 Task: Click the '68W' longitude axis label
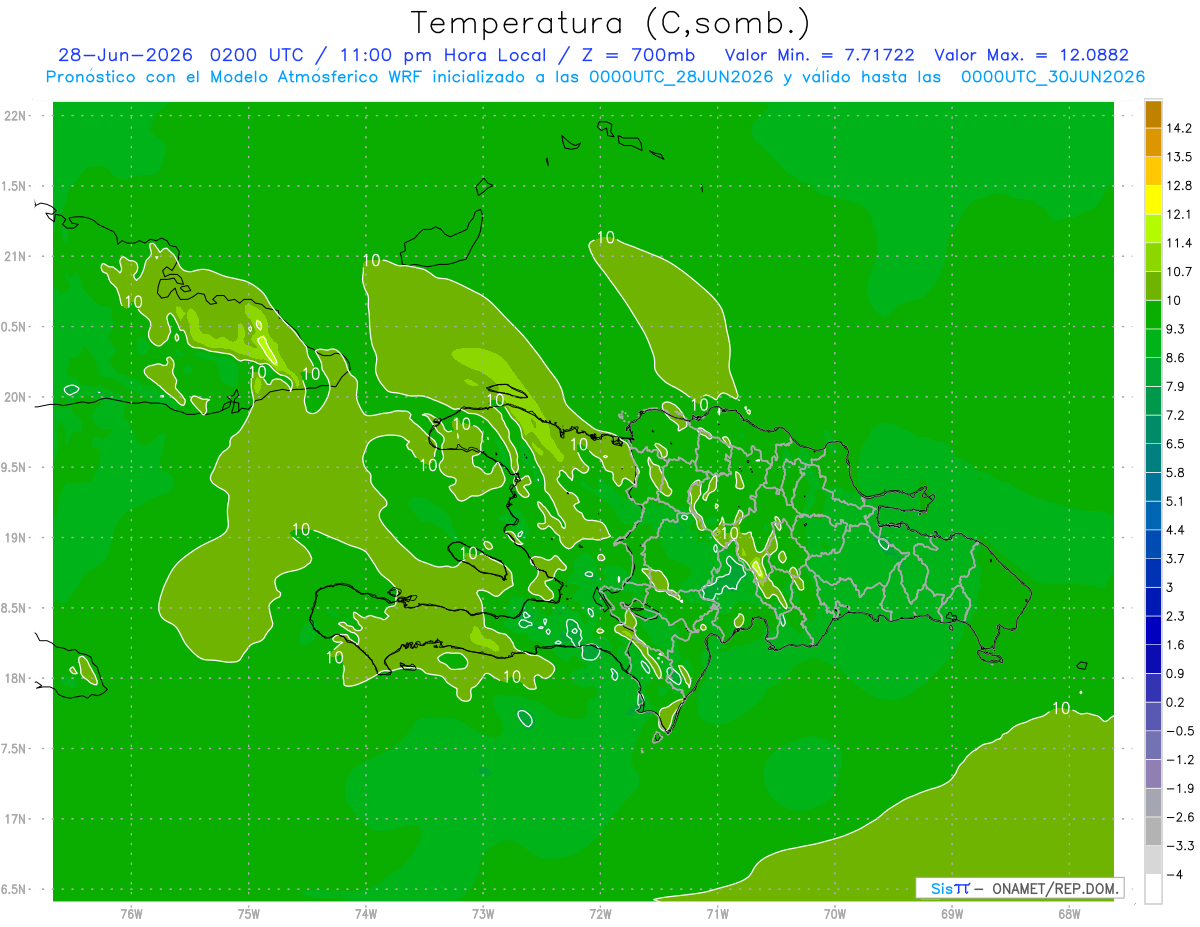tap(1069, 913)
